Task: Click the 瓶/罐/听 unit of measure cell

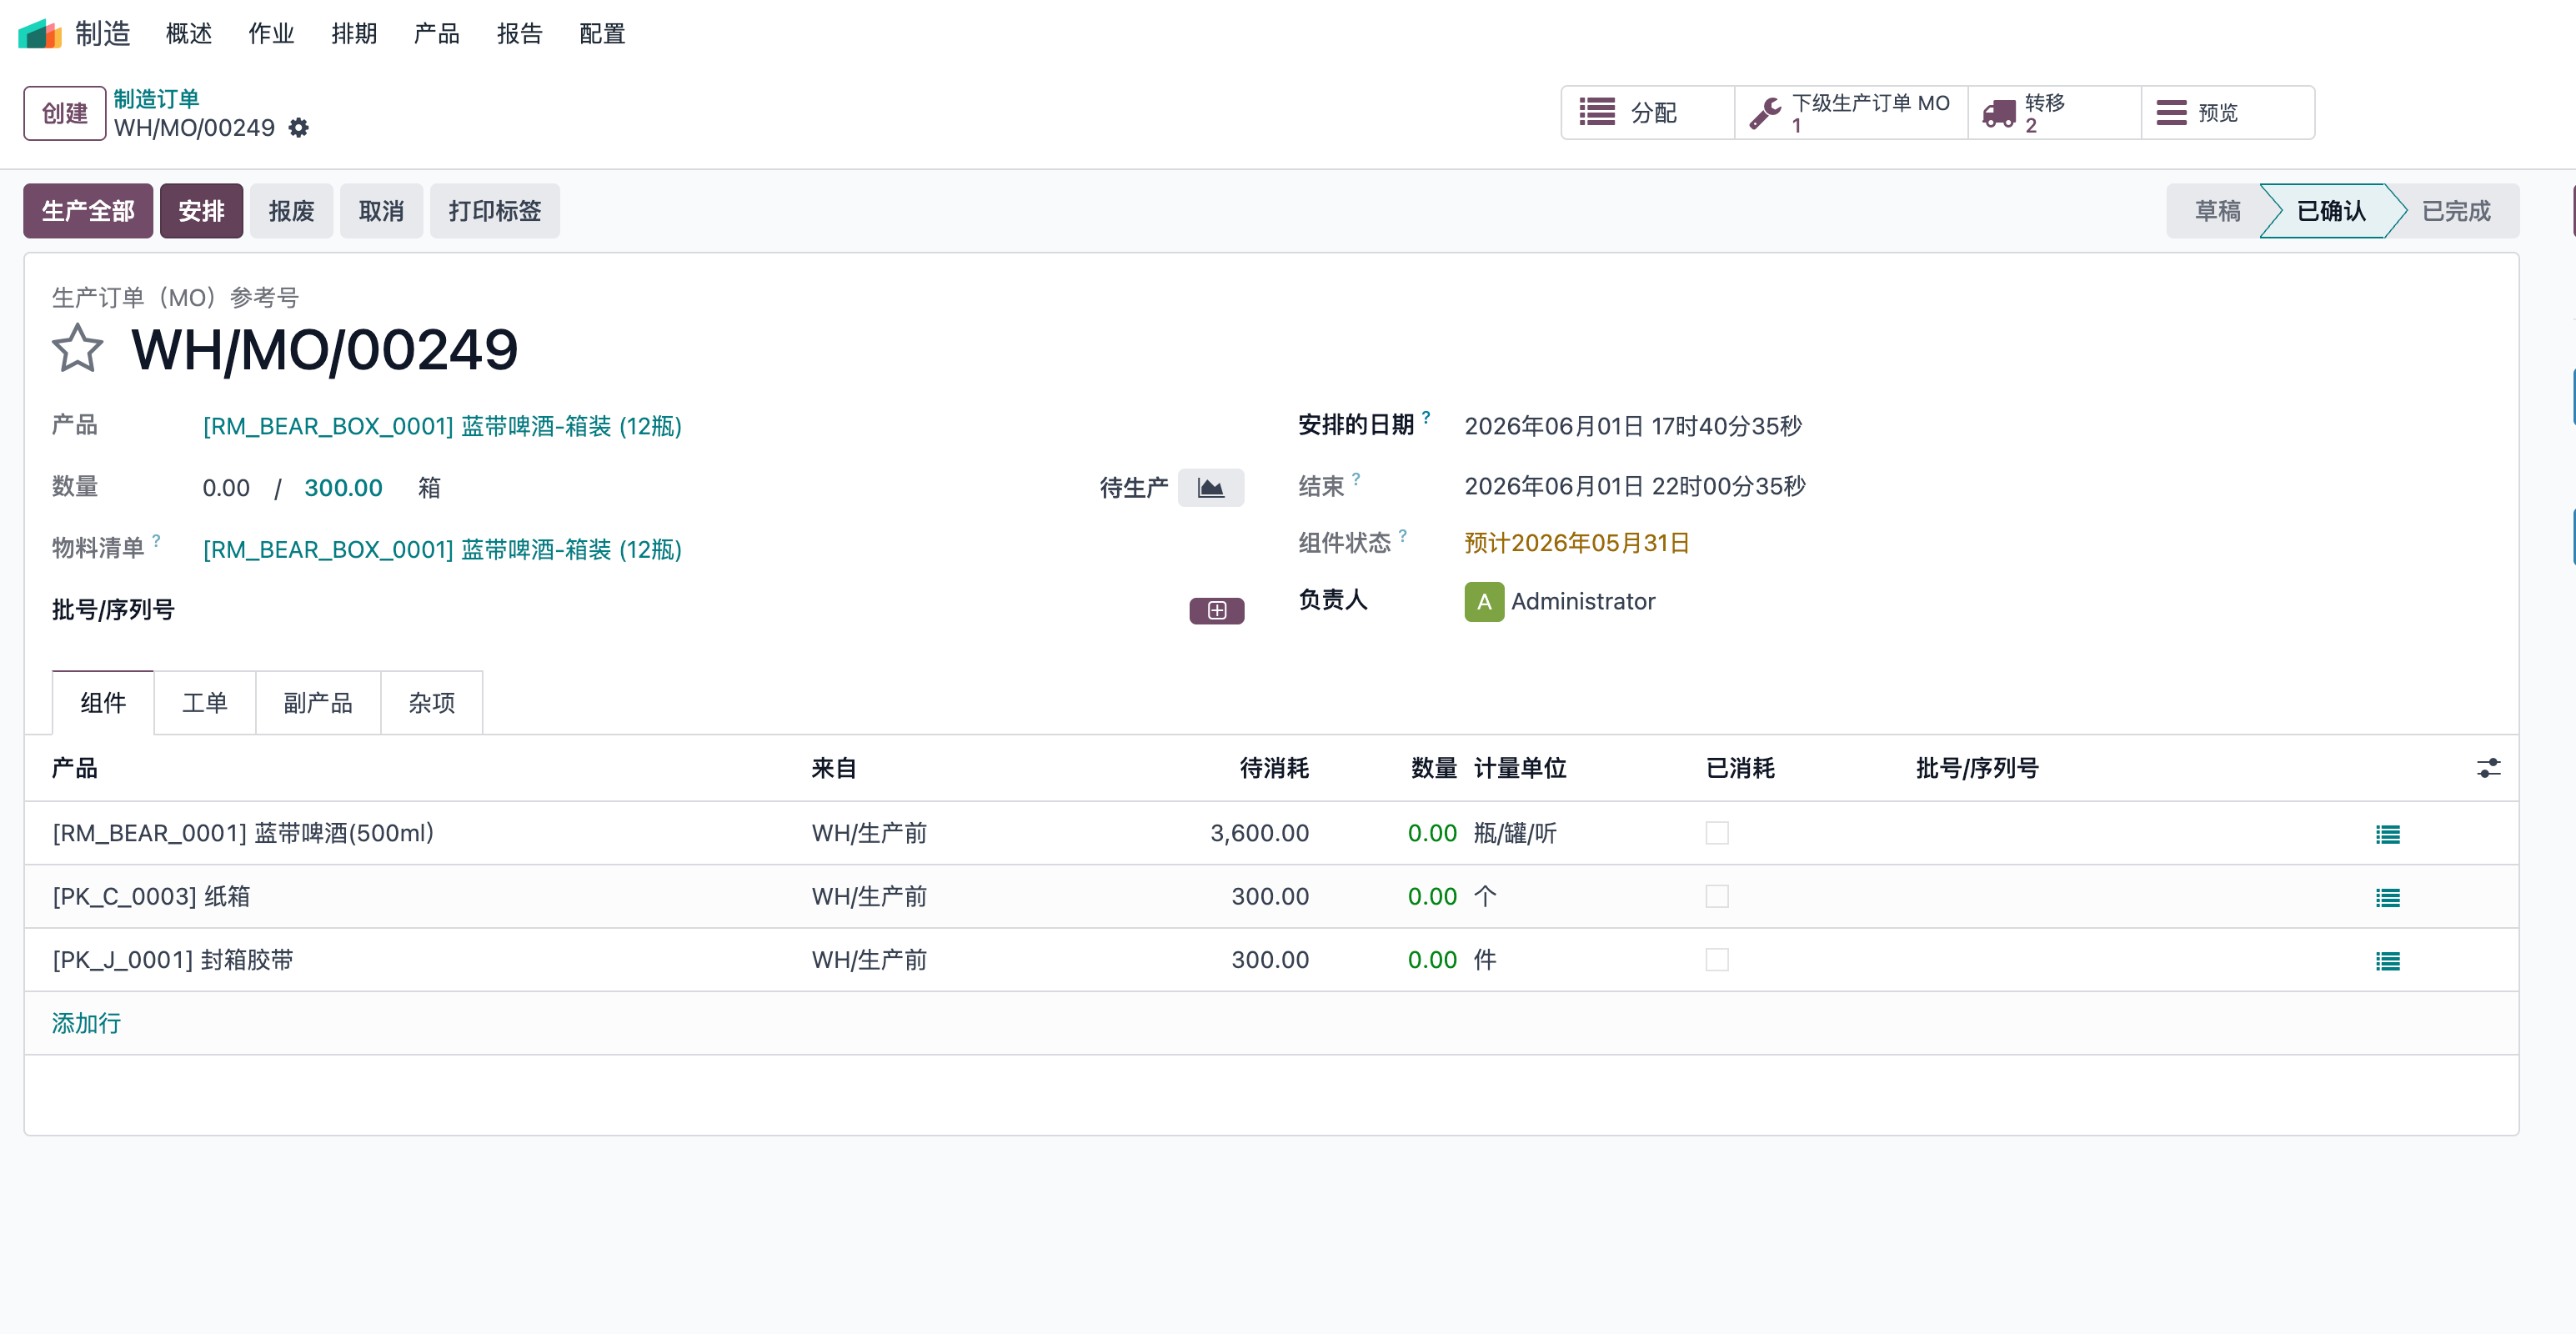Action: click(1515, 833)
